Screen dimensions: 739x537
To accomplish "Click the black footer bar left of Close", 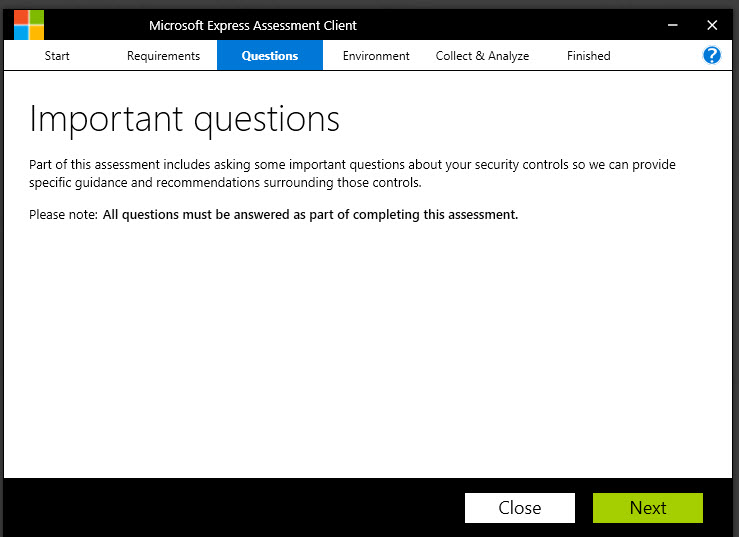I will tap(230, 507).
